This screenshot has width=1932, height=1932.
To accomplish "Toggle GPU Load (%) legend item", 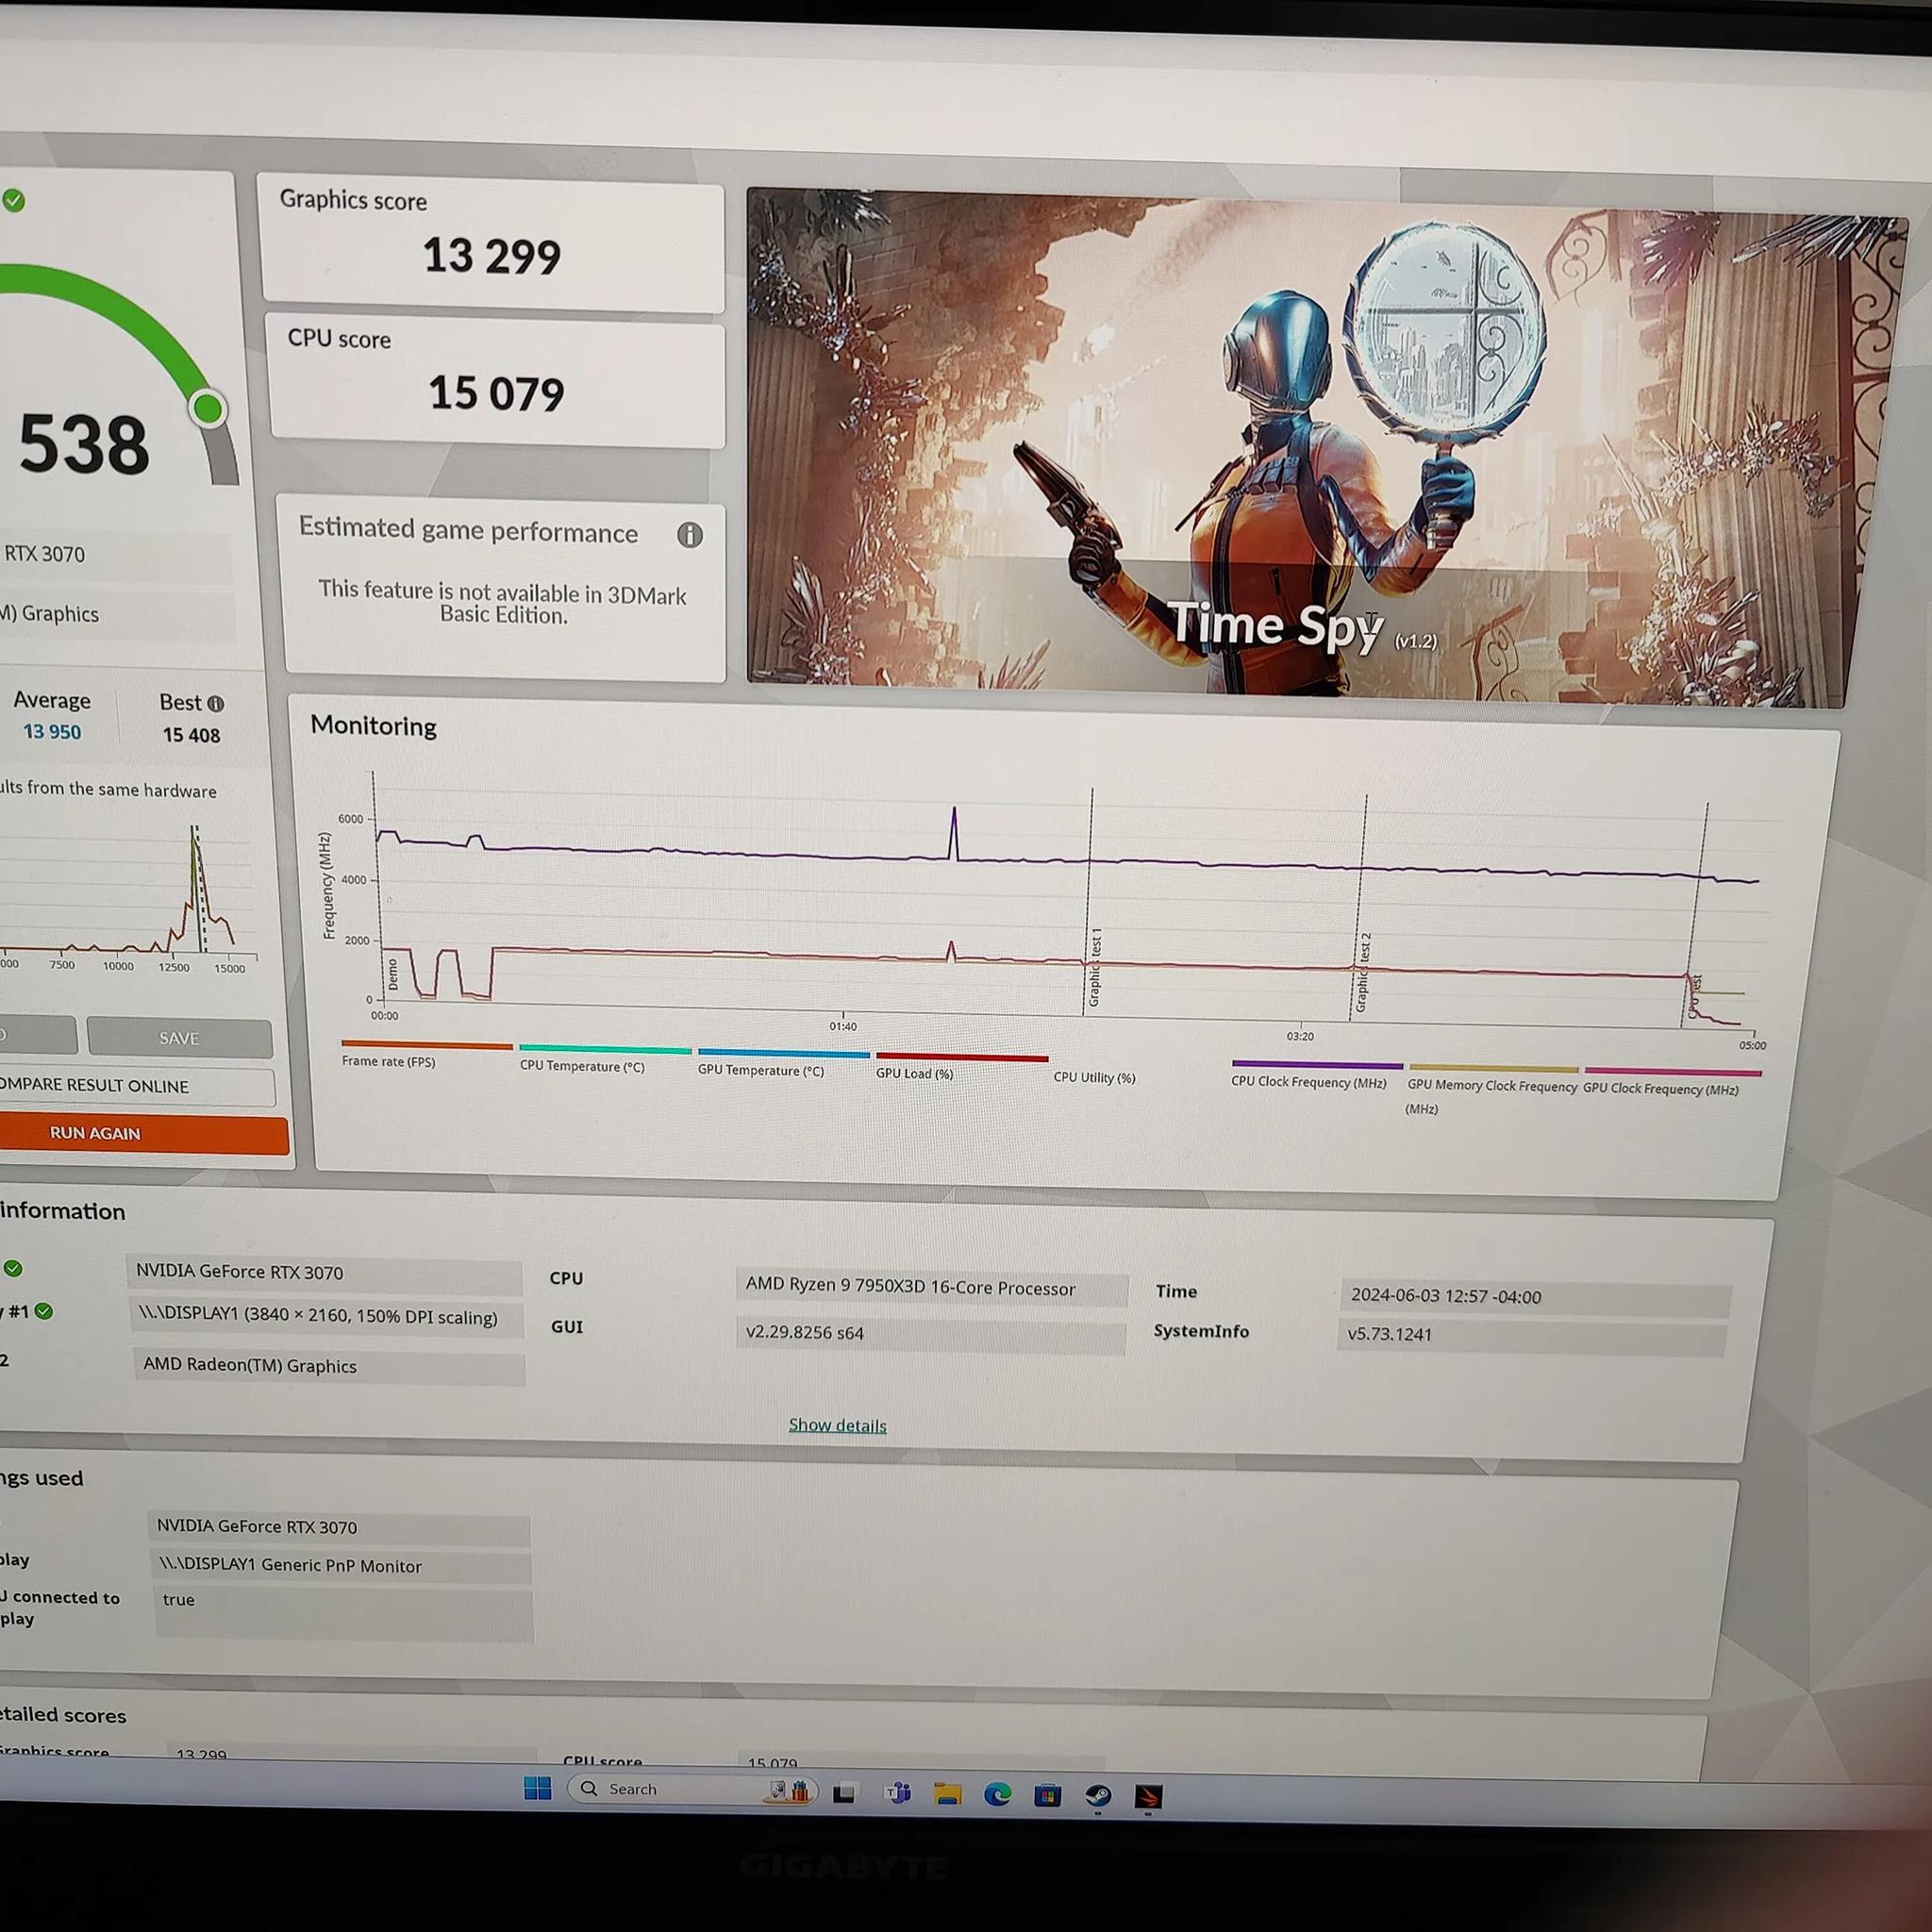I will coord(960,1066).
